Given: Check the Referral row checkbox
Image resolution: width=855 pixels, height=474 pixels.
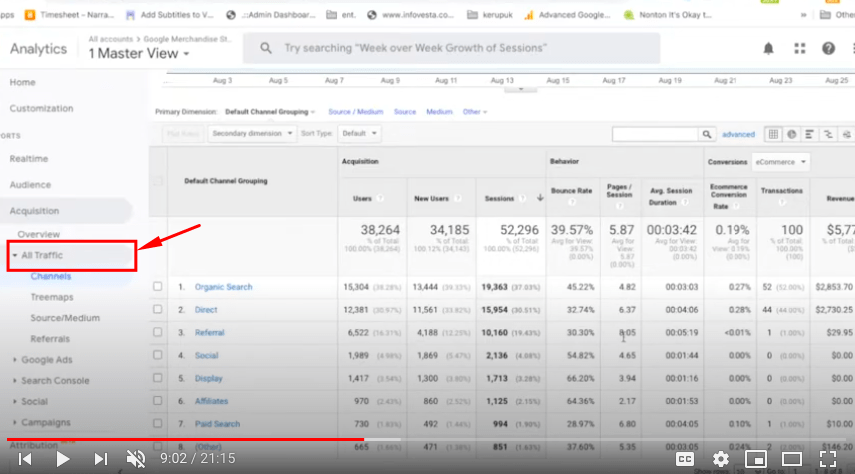Looking at the screenshot, I should click(x=158, y=333).
